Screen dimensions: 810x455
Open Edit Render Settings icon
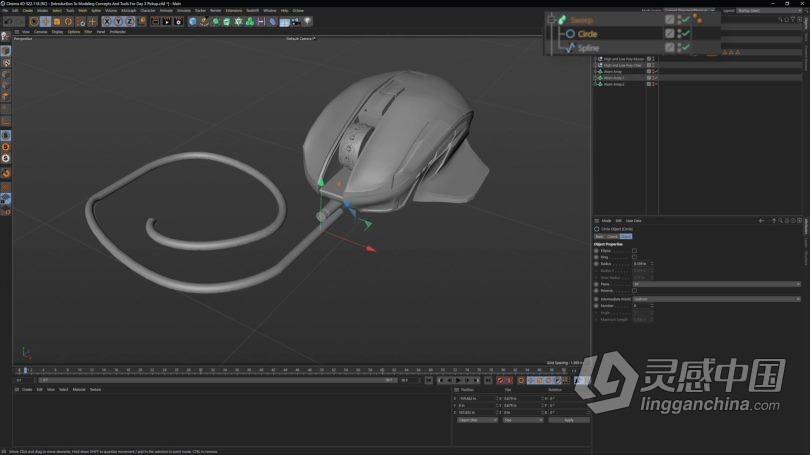click(x=178, y=22)
